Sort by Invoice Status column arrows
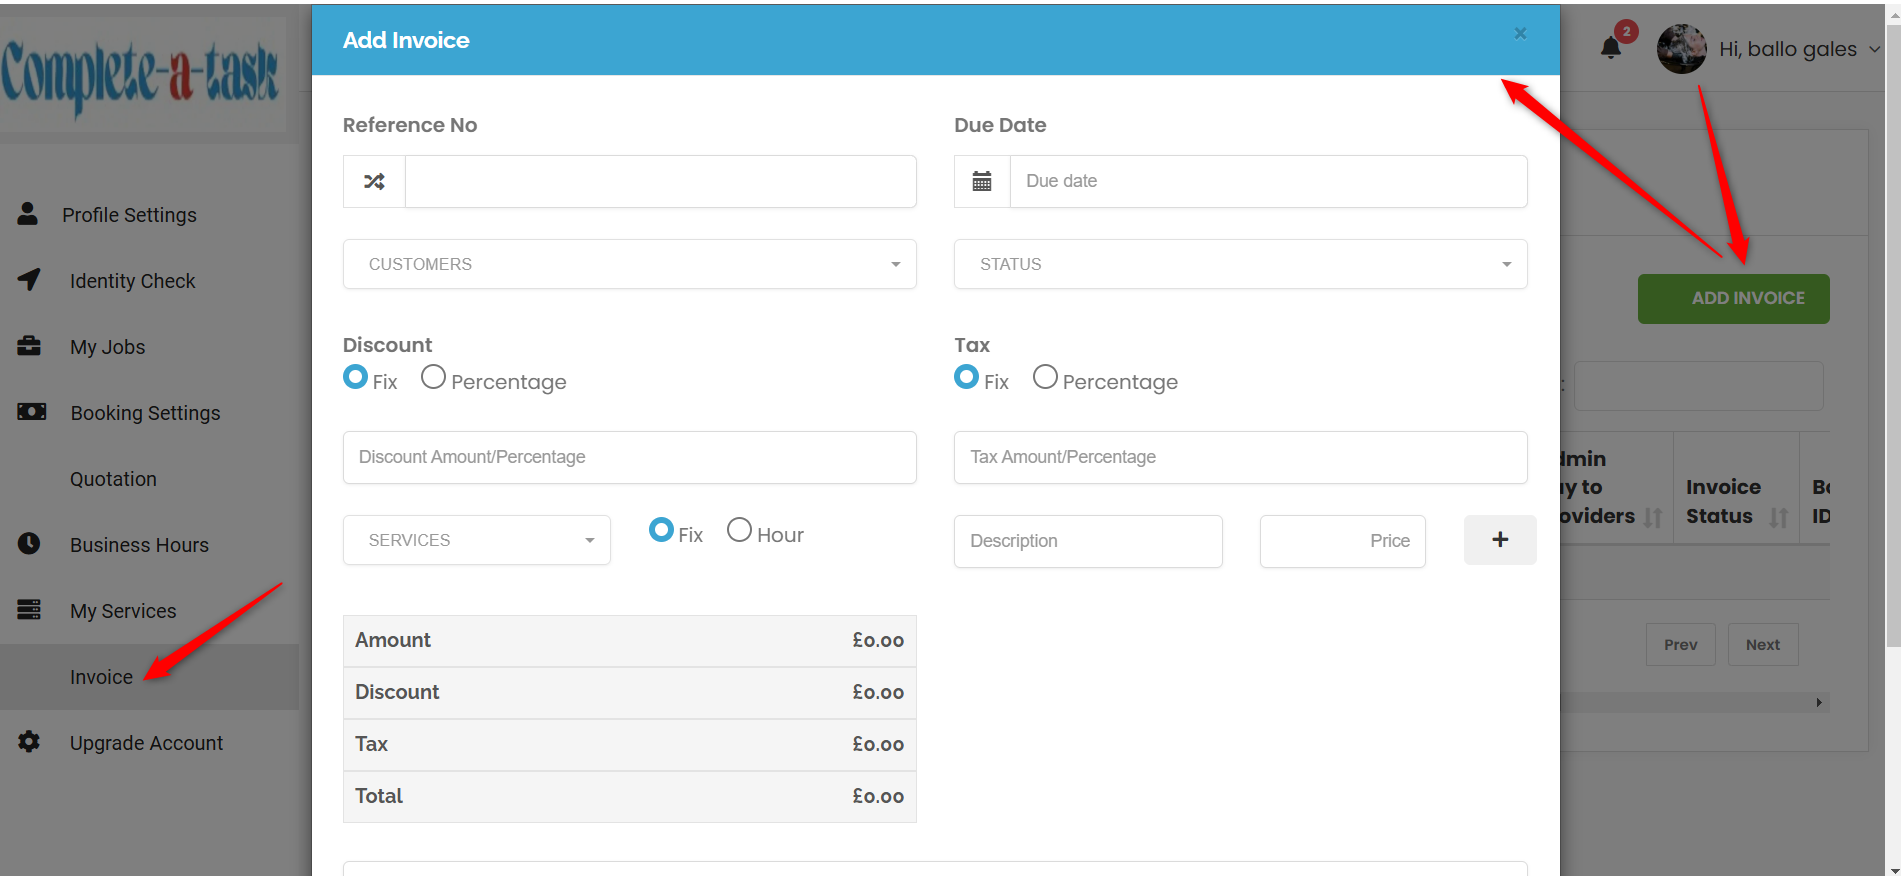Viewport: 1901px width, 876px height. coord(1778,517)
